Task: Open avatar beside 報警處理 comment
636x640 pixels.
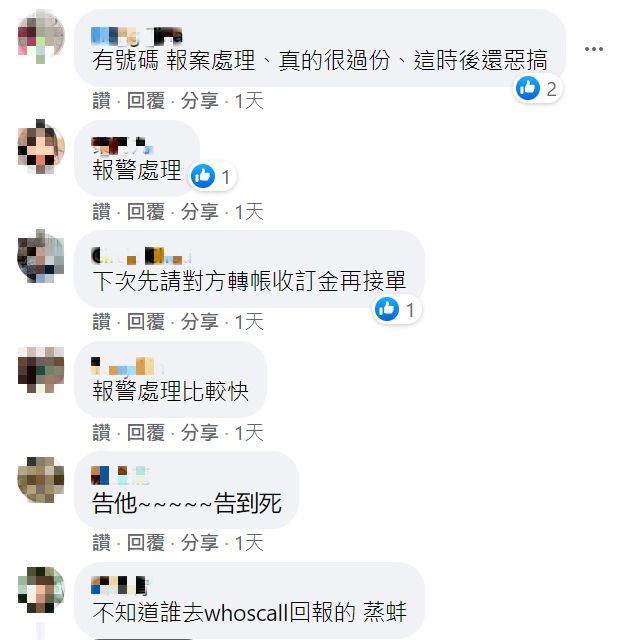Action: point(41,146)
